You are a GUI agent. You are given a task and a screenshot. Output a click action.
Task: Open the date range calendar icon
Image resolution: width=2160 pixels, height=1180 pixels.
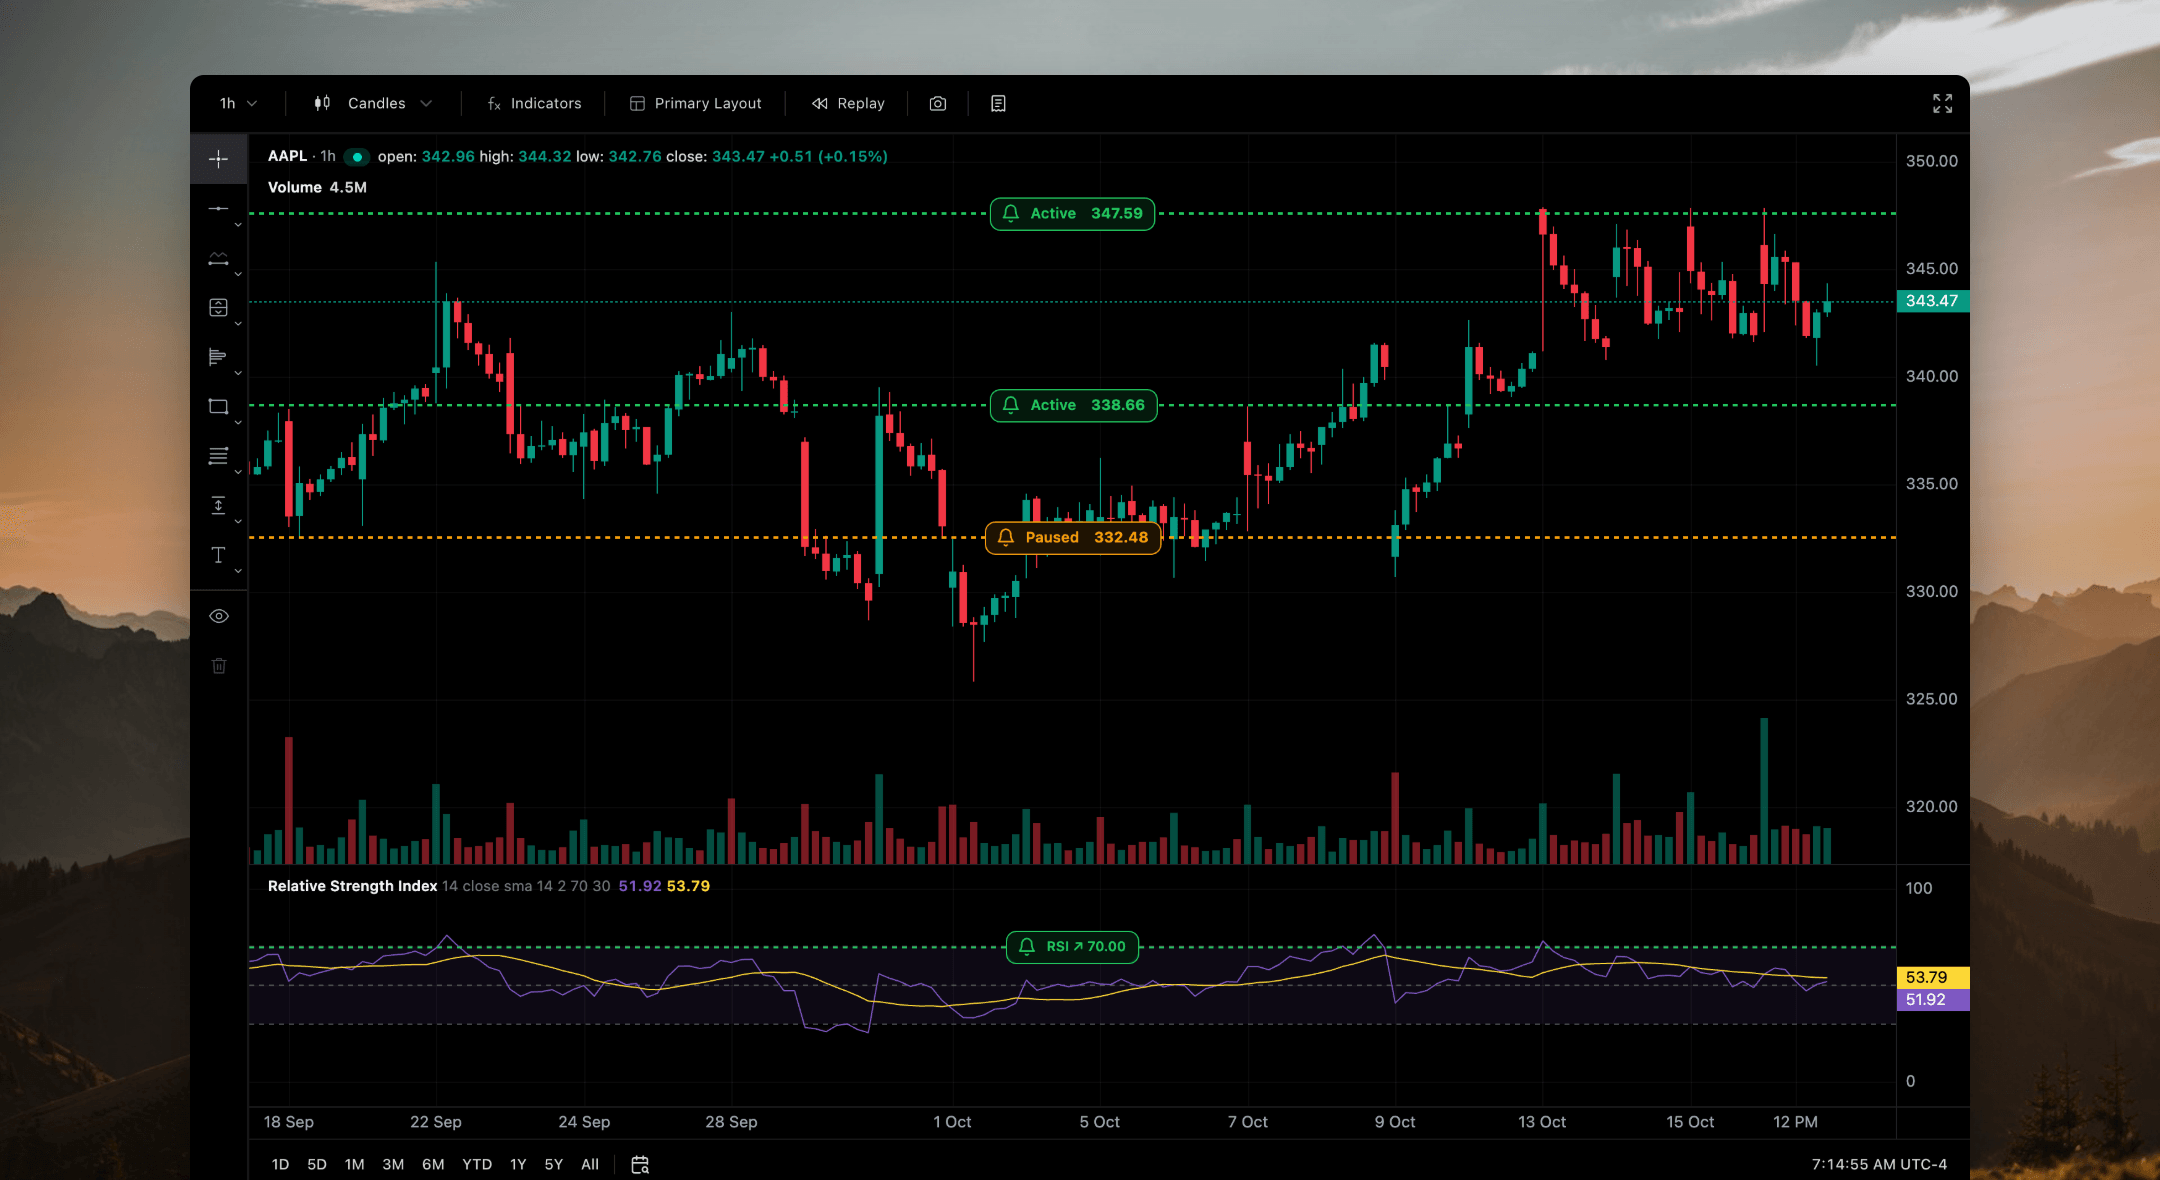pyautogui.click(x=640, y=1164)
